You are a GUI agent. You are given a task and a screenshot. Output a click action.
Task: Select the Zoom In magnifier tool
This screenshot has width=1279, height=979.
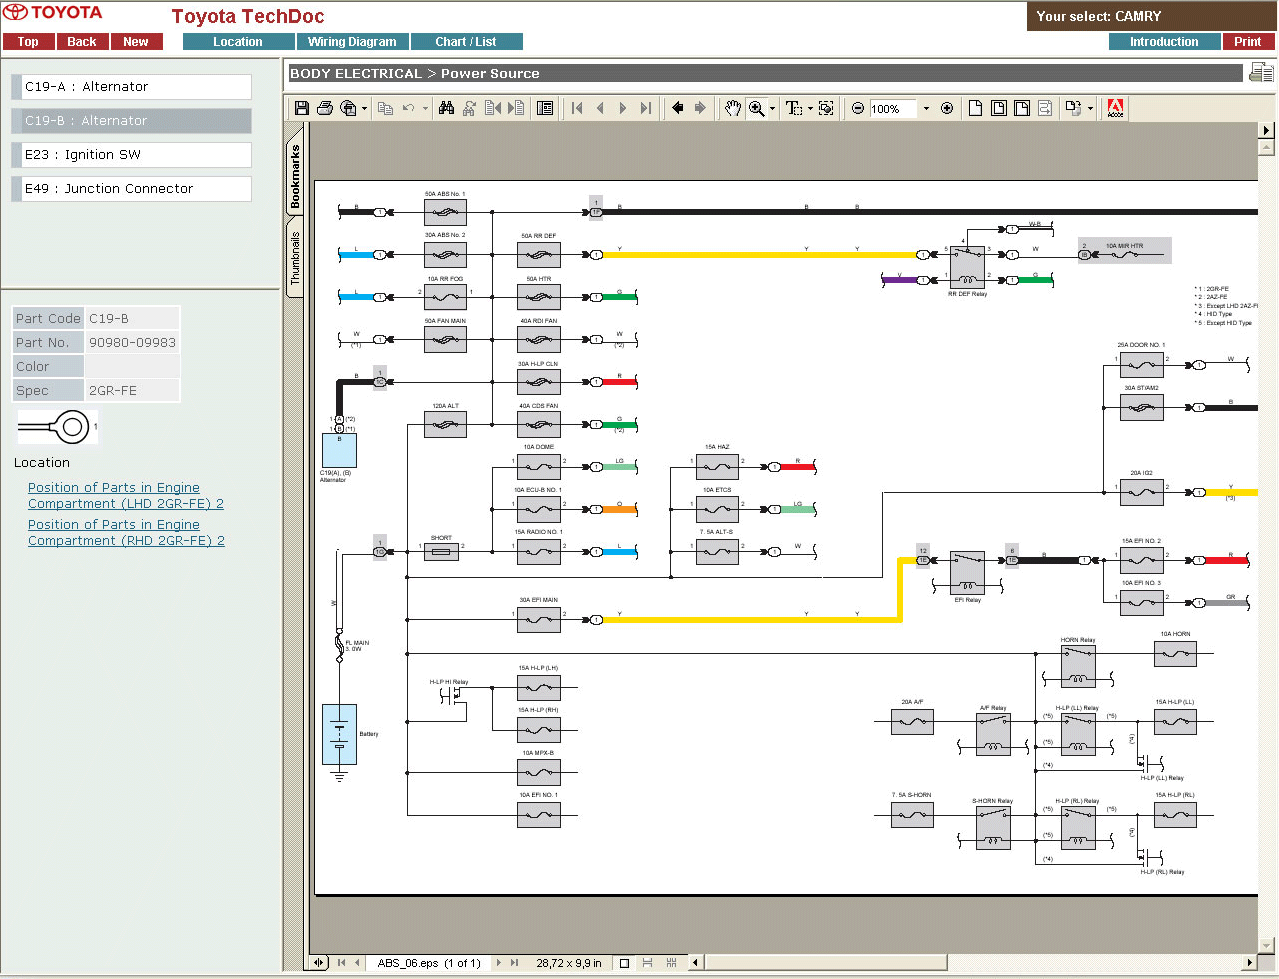coord(757,108)
